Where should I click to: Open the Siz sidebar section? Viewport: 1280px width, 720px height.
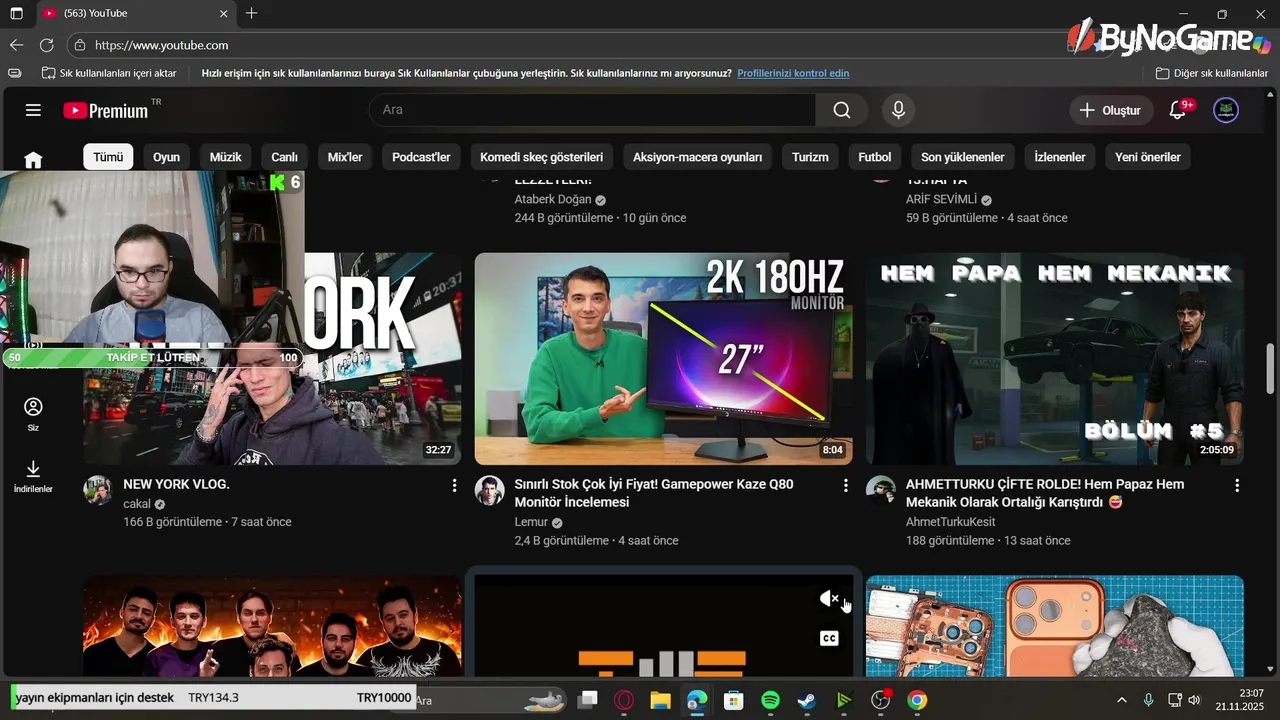[x=33, y=414]
